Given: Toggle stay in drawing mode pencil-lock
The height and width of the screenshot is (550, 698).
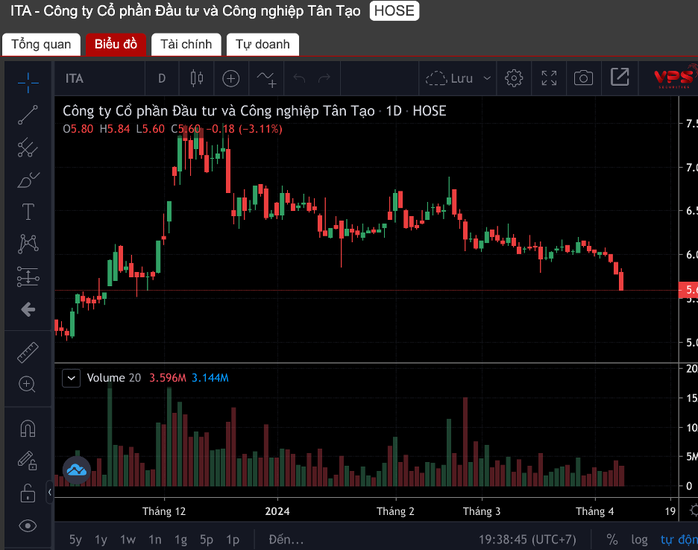Looking at the screenshot, I should 28,461.
